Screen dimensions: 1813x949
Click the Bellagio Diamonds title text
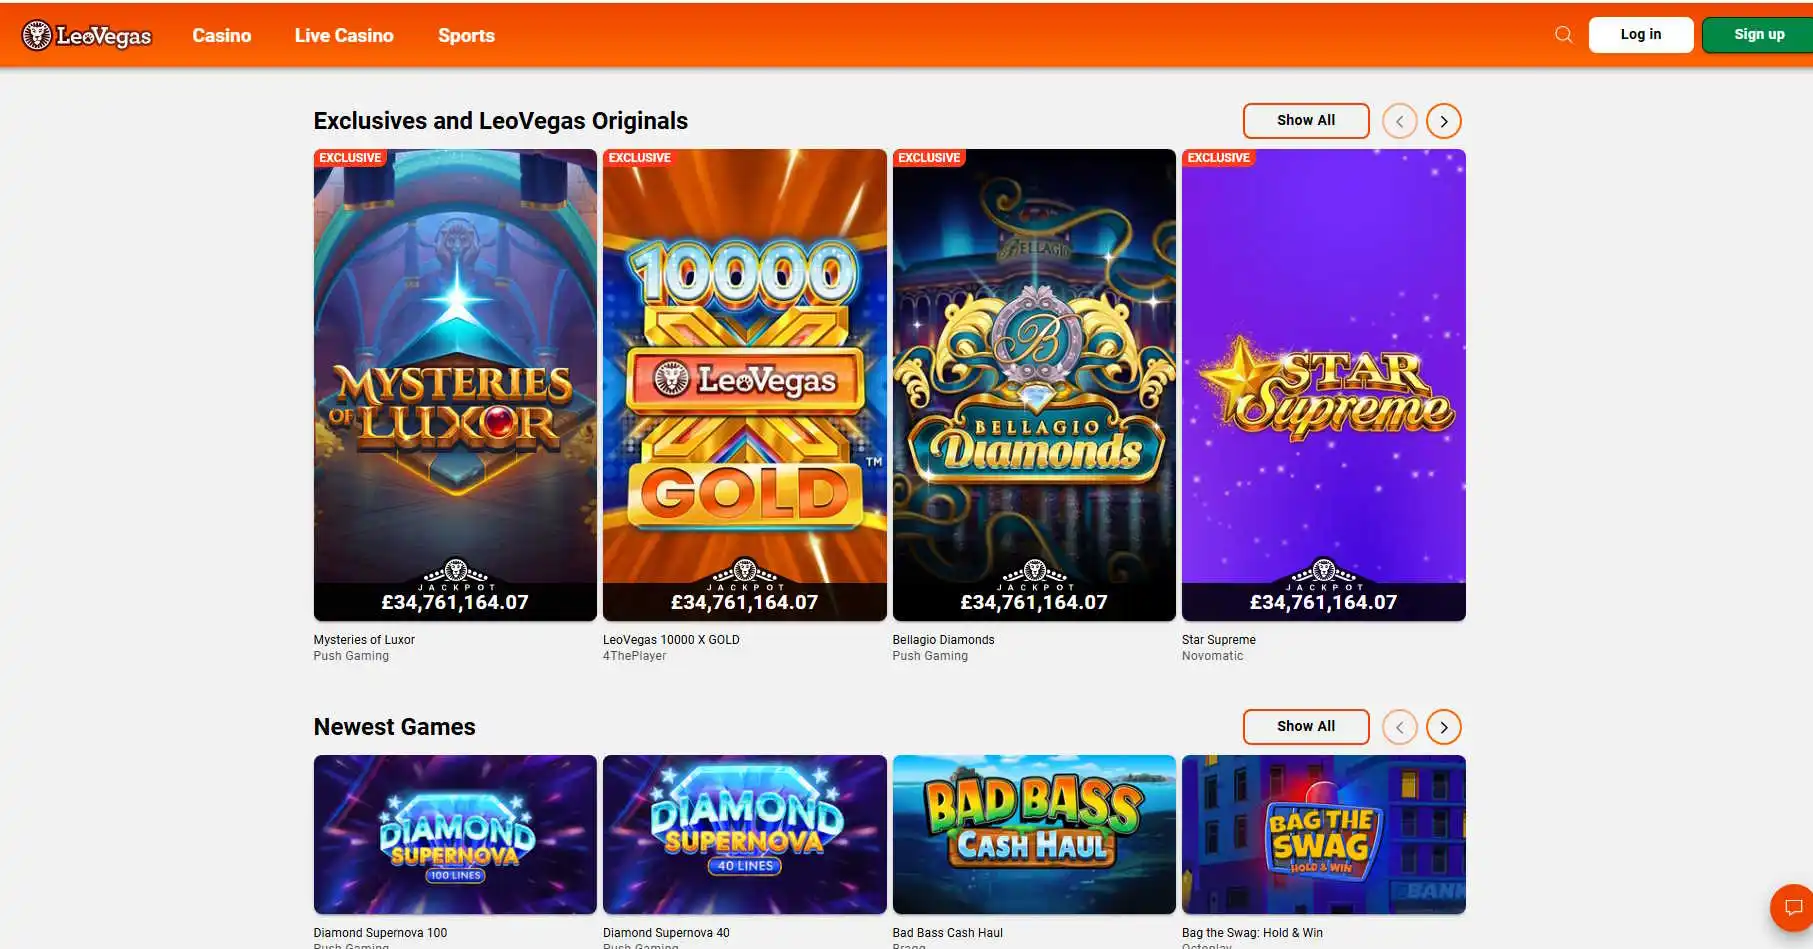[x=943, y=640]
